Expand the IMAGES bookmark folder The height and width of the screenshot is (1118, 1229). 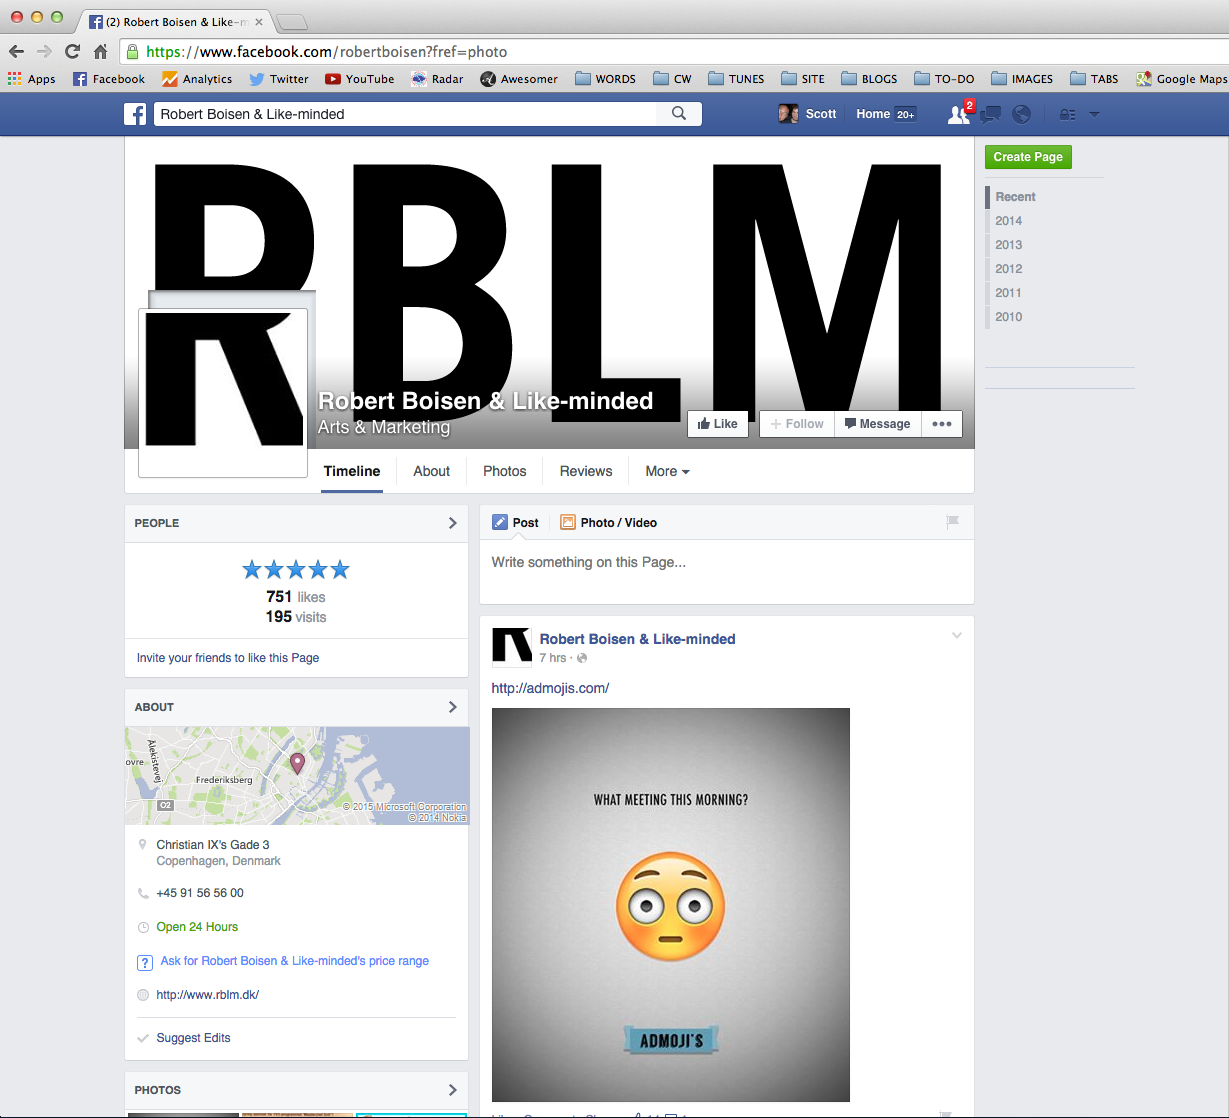coord(1022,79)
